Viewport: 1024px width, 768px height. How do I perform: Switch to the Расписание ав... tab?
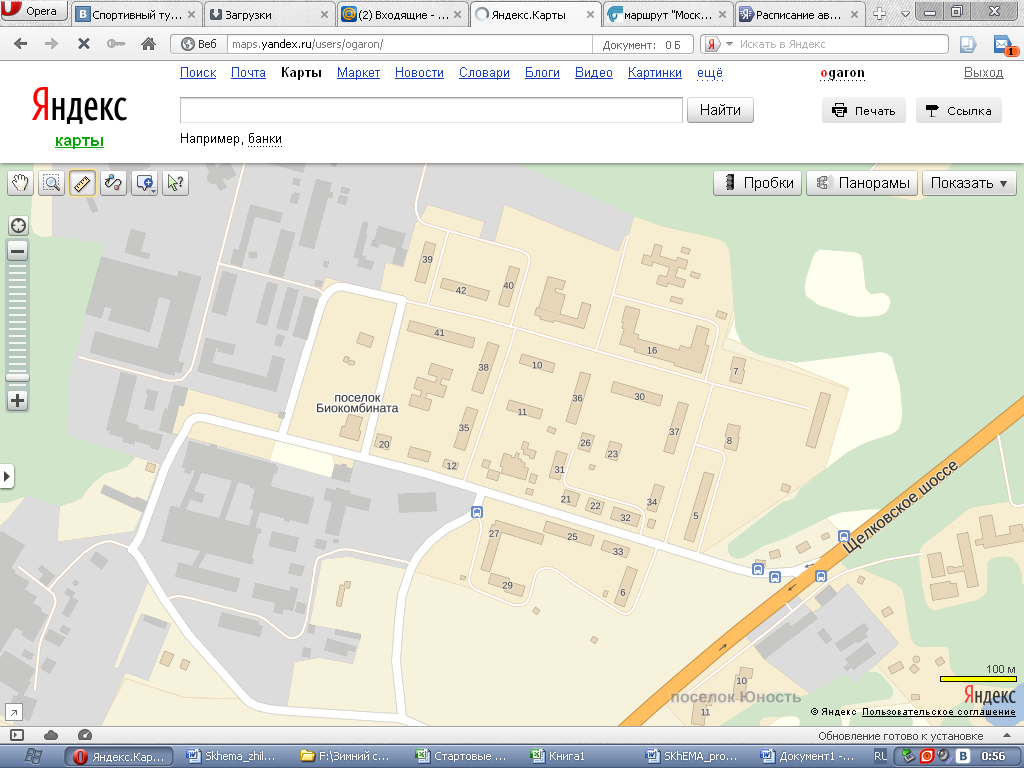click(x=801, y=14)
